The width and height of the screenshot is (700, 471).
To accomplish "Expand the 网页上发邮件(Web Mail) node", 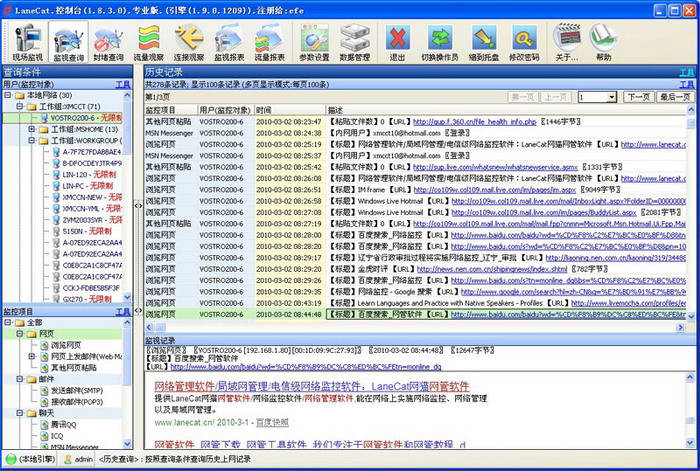I will click(x=32, y=356).
